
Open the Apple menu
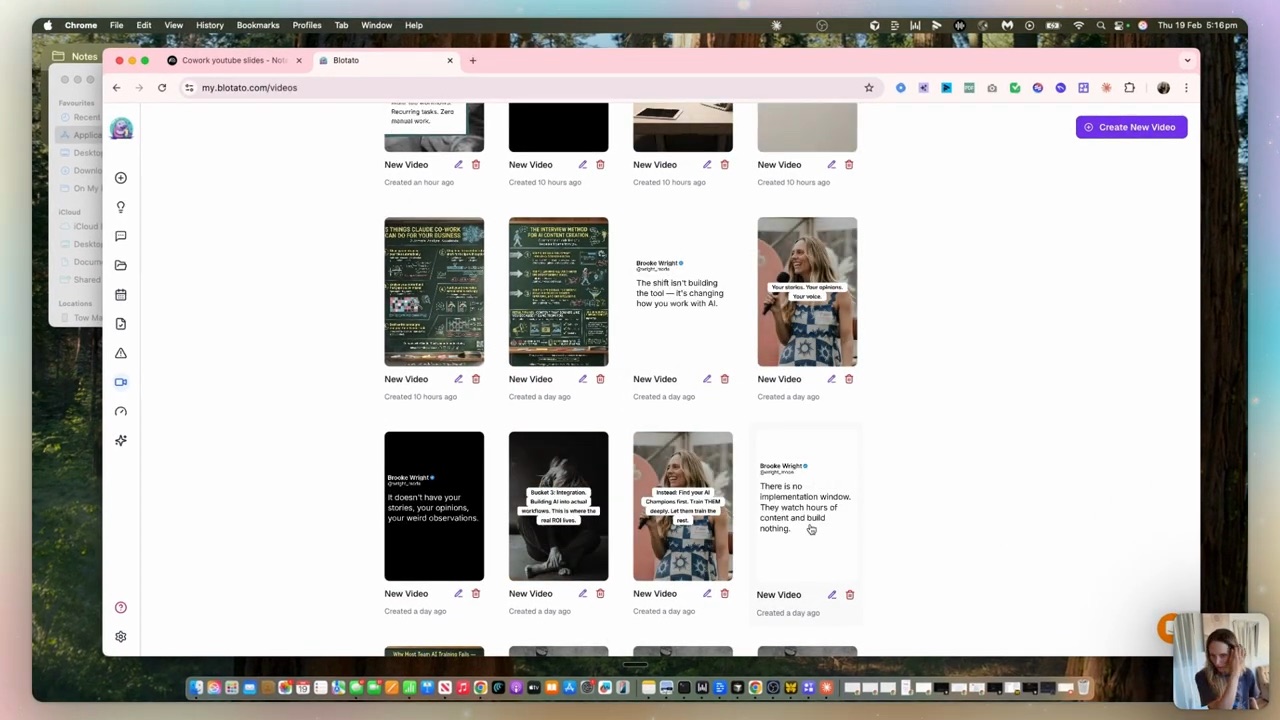[47, 25]
